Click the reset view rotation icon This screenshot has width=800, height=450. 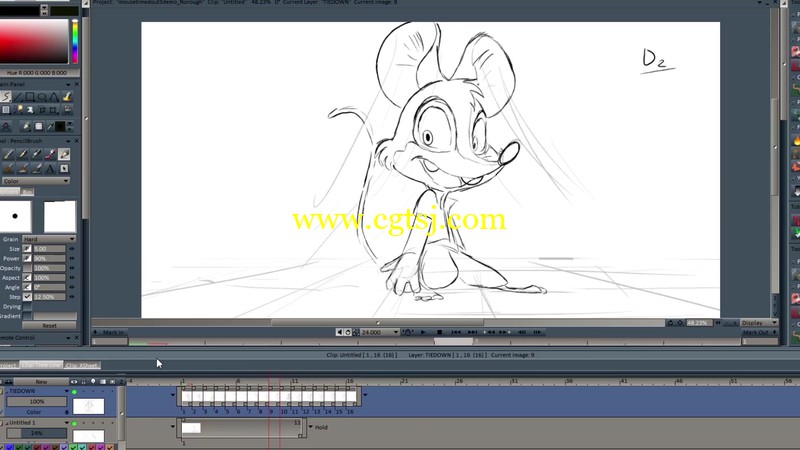[670, 323]
